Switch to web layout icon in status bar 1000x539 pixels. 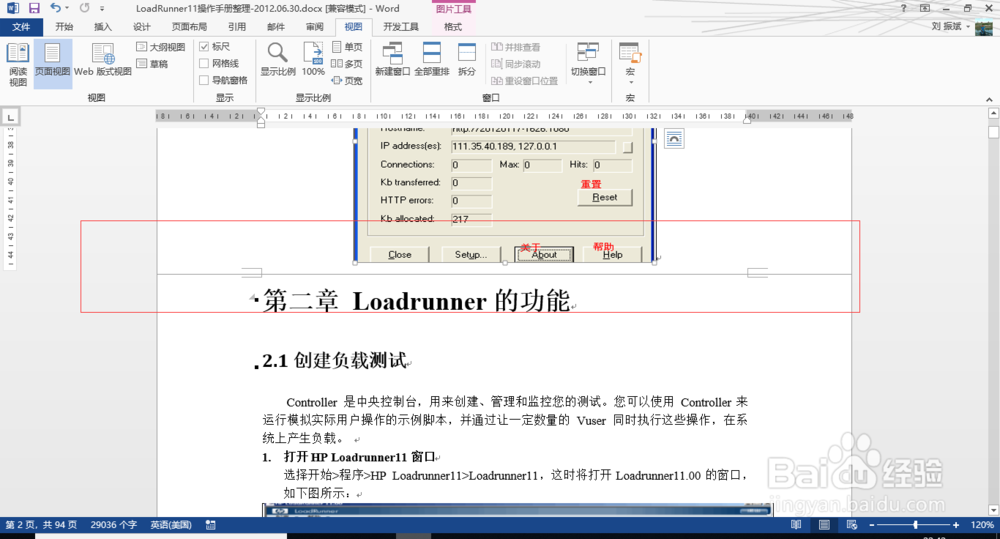tap(852, 525)
